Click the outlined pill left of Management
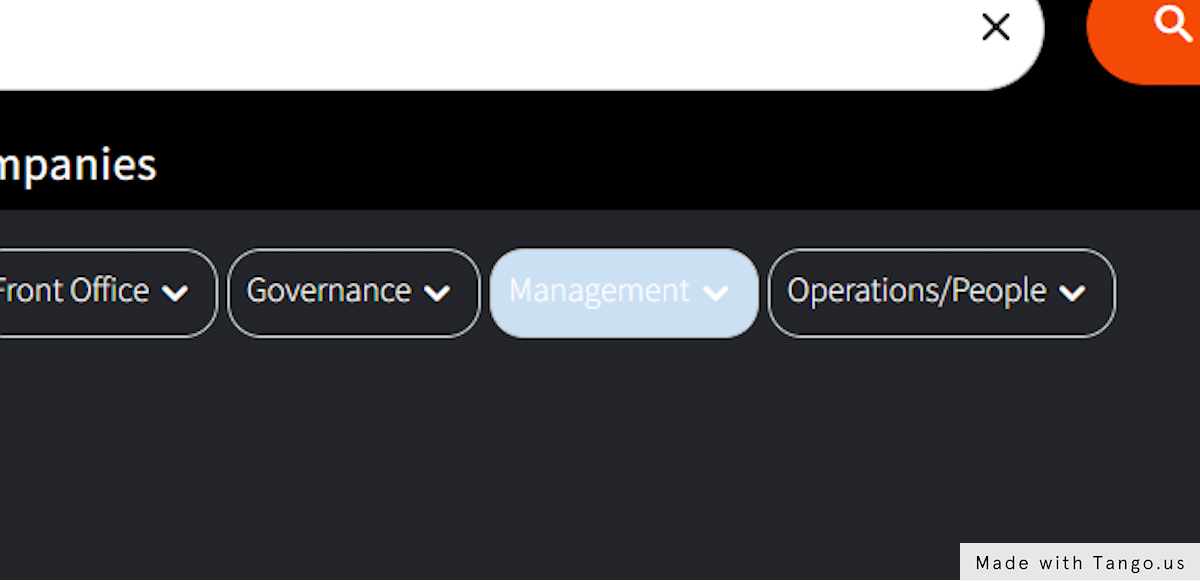1200x581 pixels. (354, 293)
